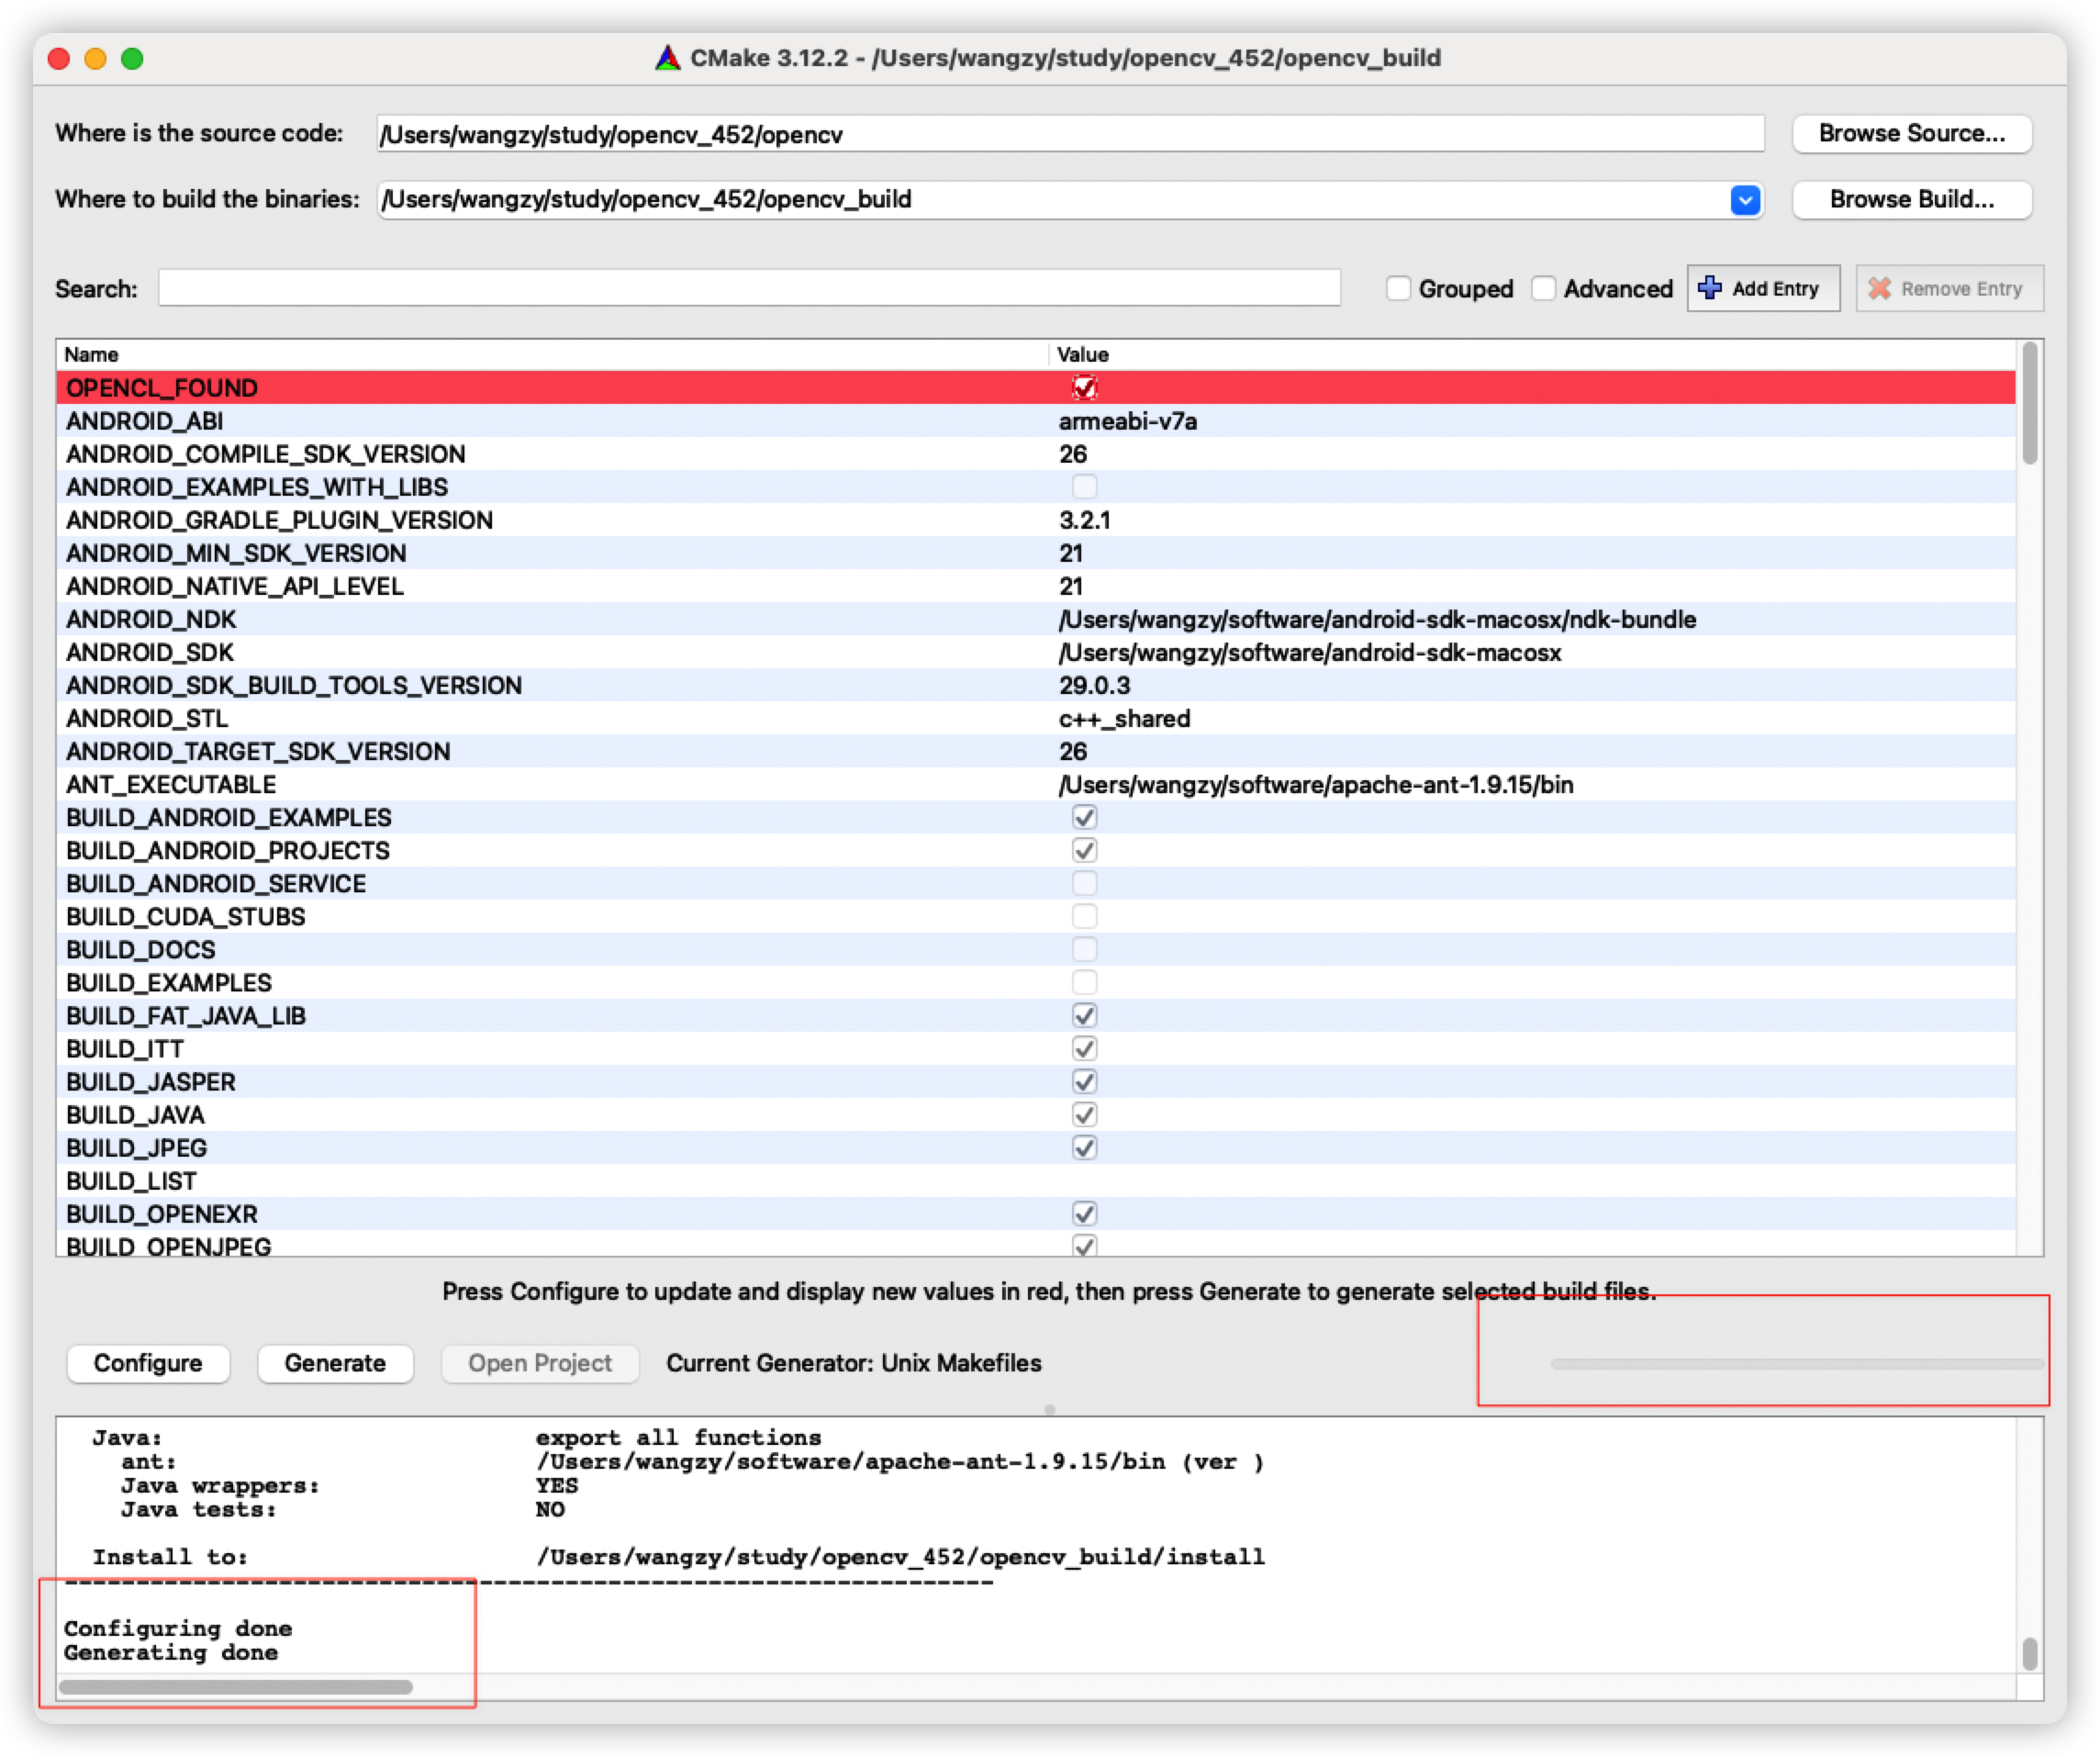This screenshot has height=1757, width=2100.
Task: Check ANDROID_EXAMPLES_WITH_LIBS checkbox
Action: 1084,487
